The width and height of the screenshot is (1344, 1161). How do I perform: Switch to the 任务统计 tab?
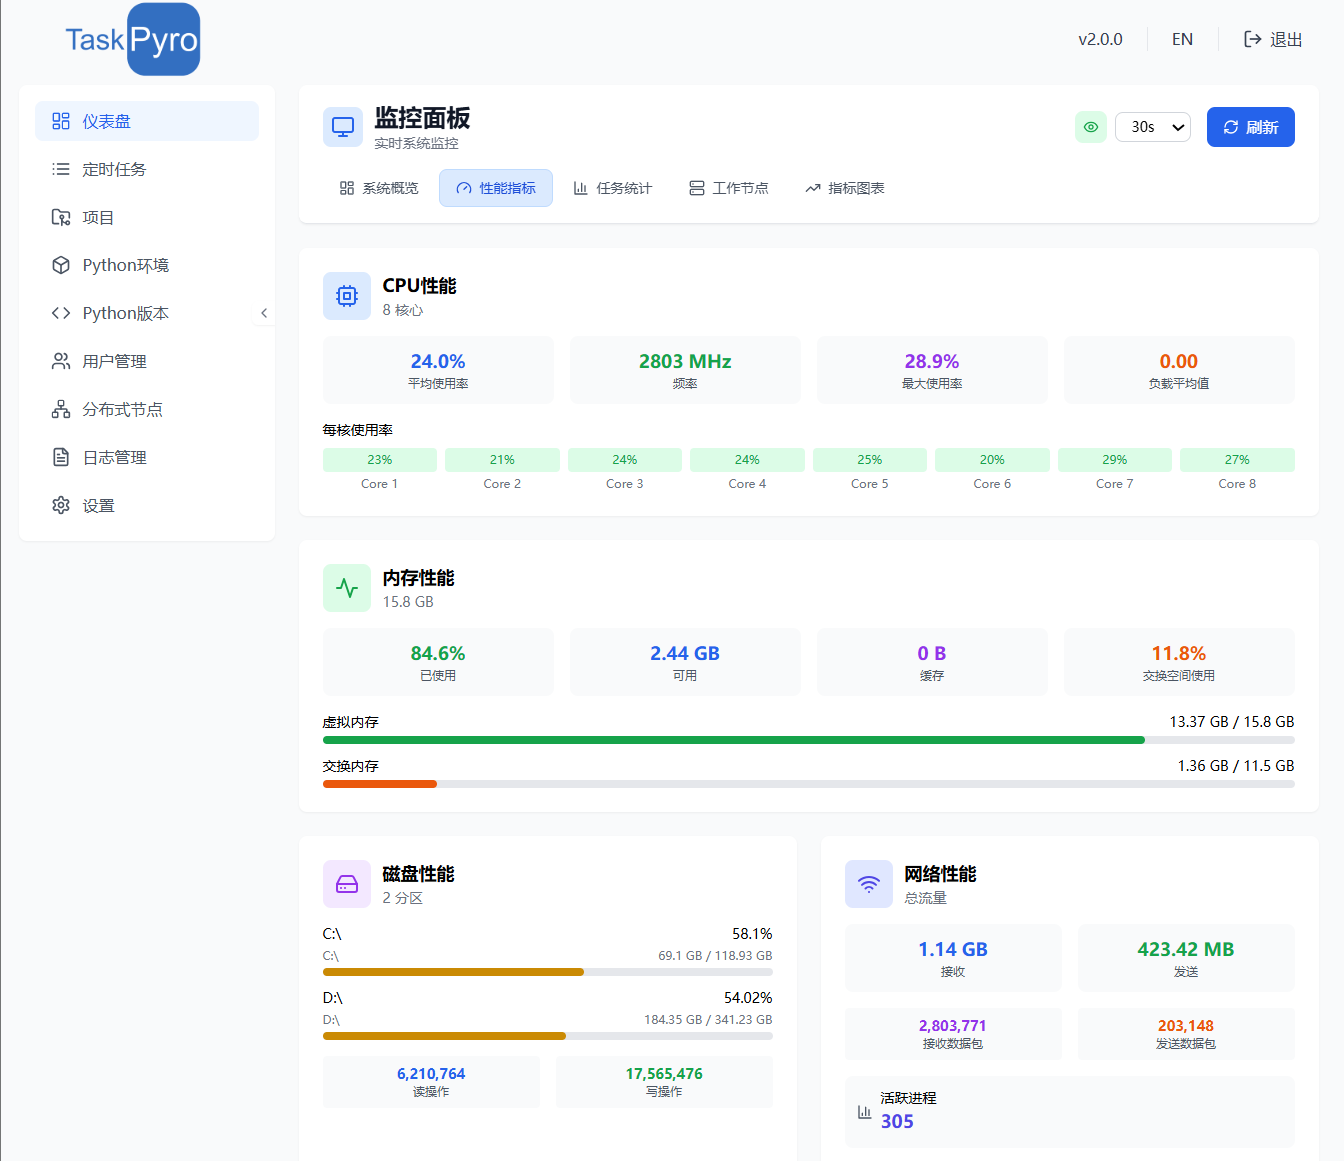click(x=613, y=188)
